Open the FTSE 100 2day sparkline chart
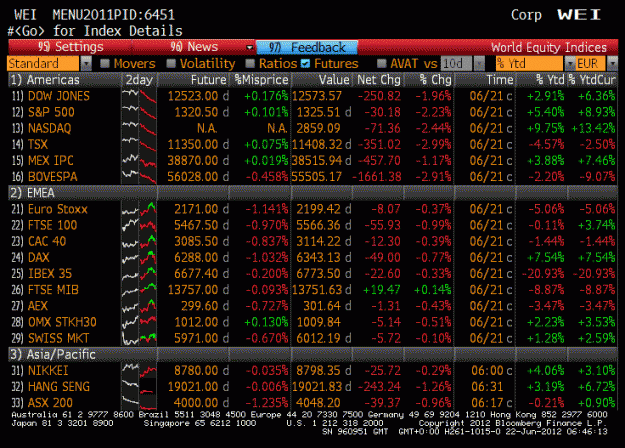 coord(139,225)
